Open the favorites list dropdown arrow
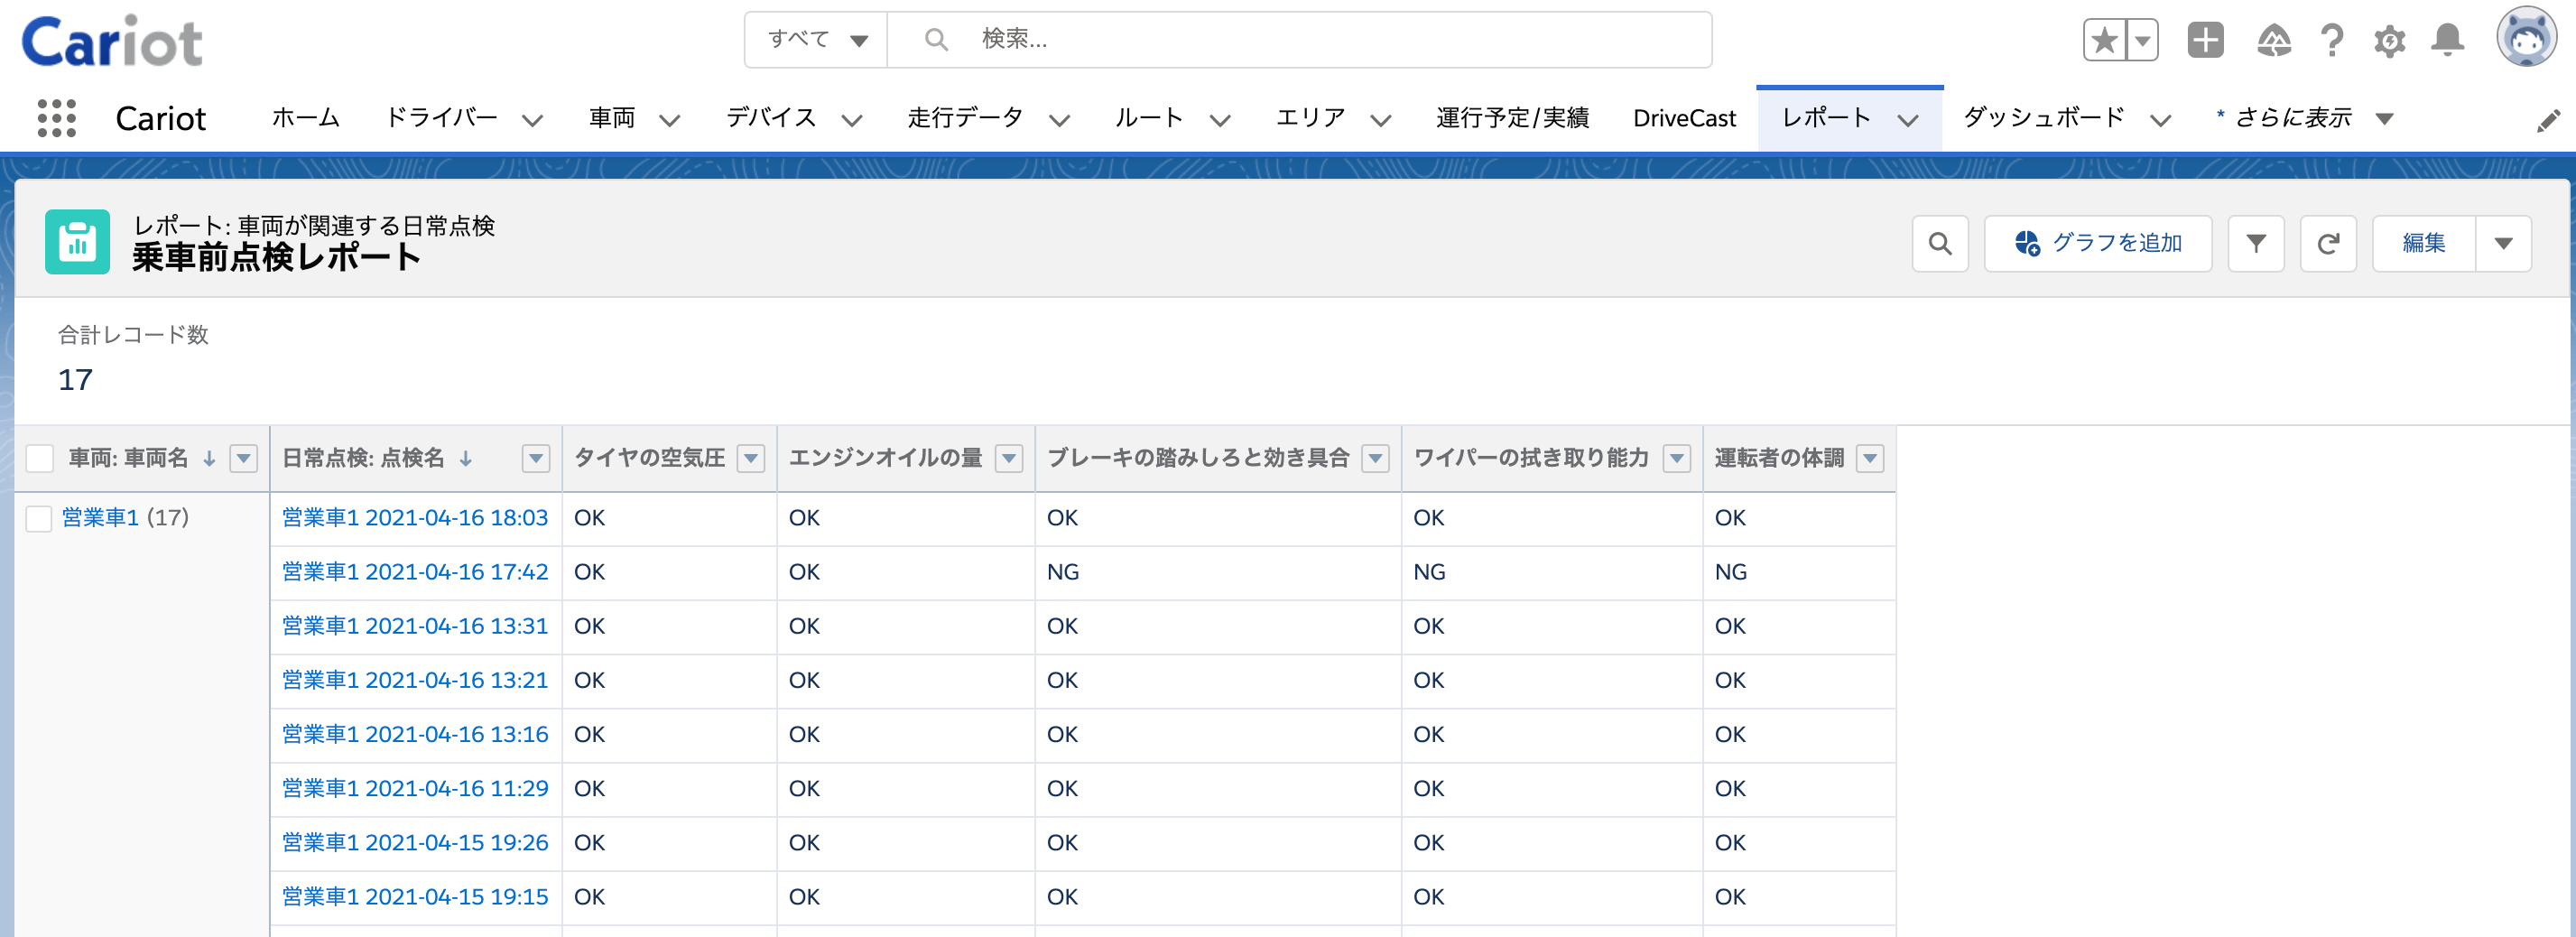This screenshot has width=2576, height=937. pyautogui.click(x=2143, y=41)
